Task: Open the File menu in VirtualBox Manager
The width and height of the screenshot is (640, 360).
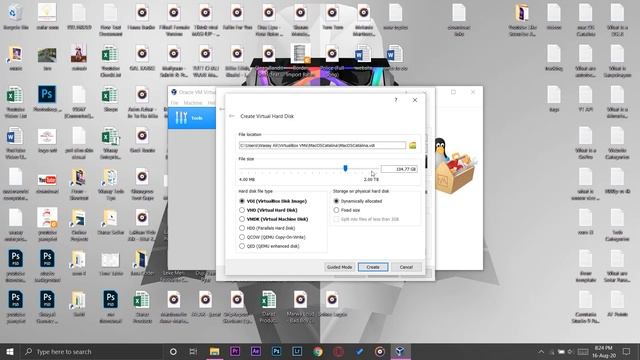Action: pos(175,103)
